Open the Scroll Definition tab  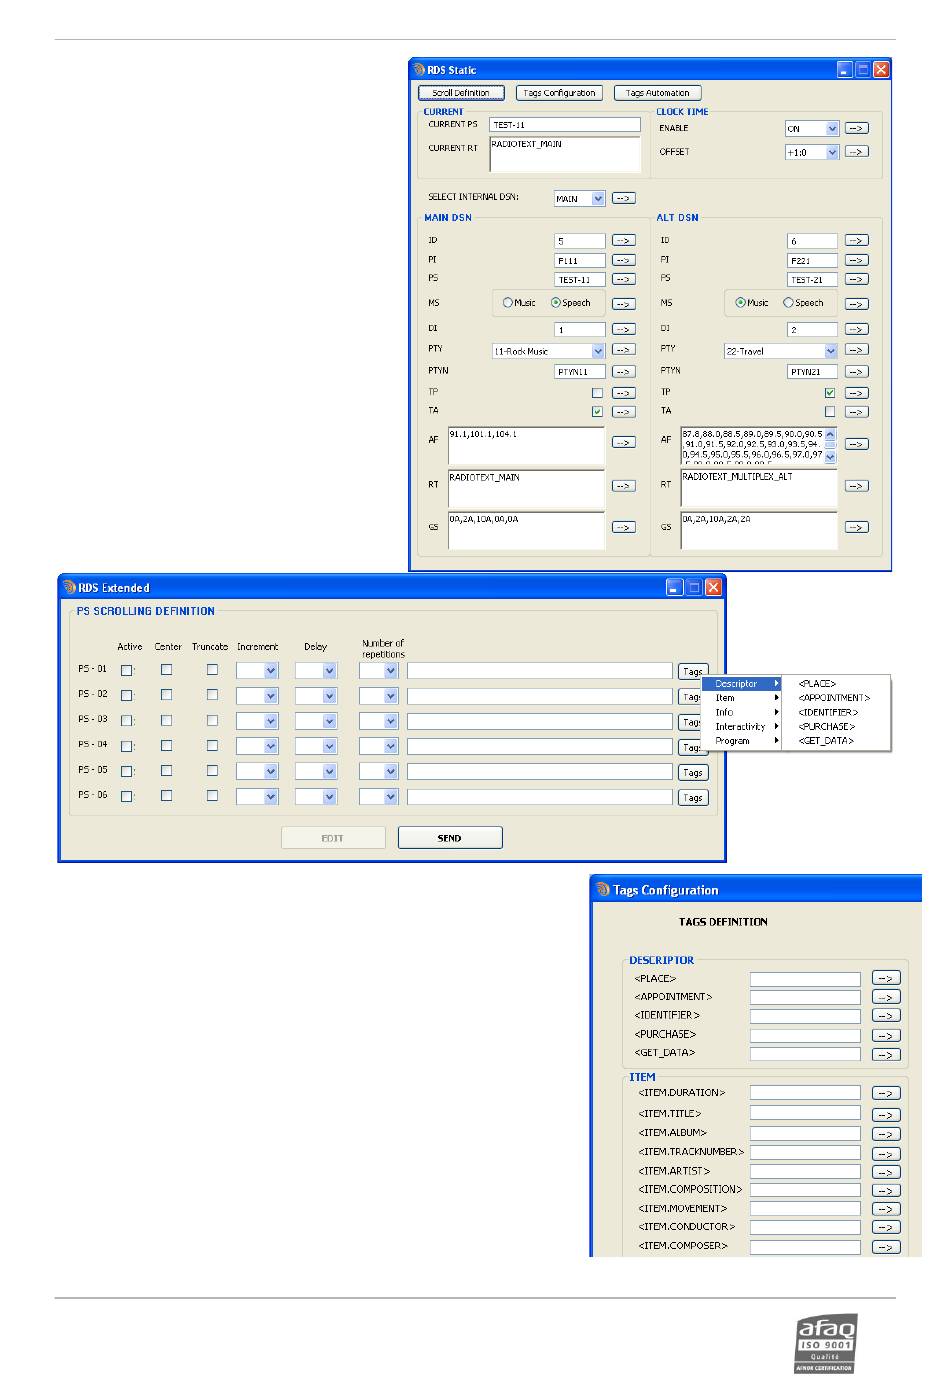click(461, 93)
